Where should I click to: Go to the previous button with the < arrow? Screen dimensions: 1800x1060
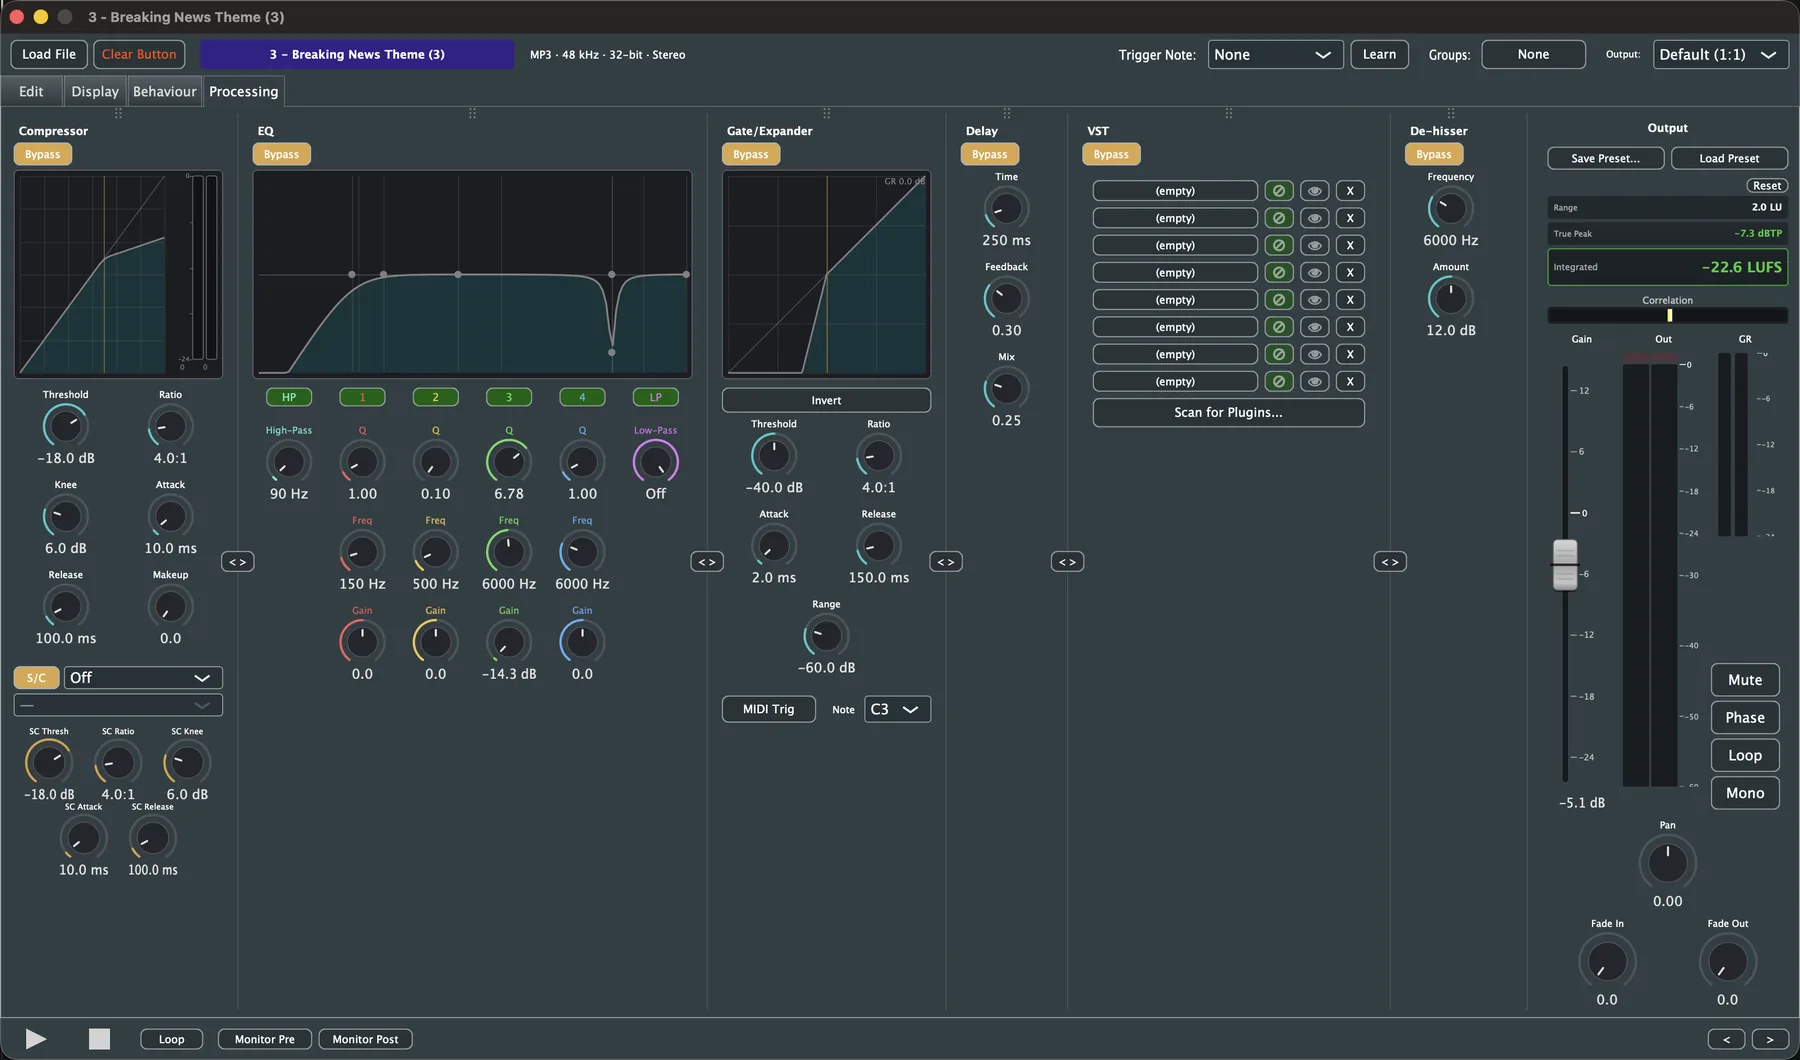(1726, 1039)
